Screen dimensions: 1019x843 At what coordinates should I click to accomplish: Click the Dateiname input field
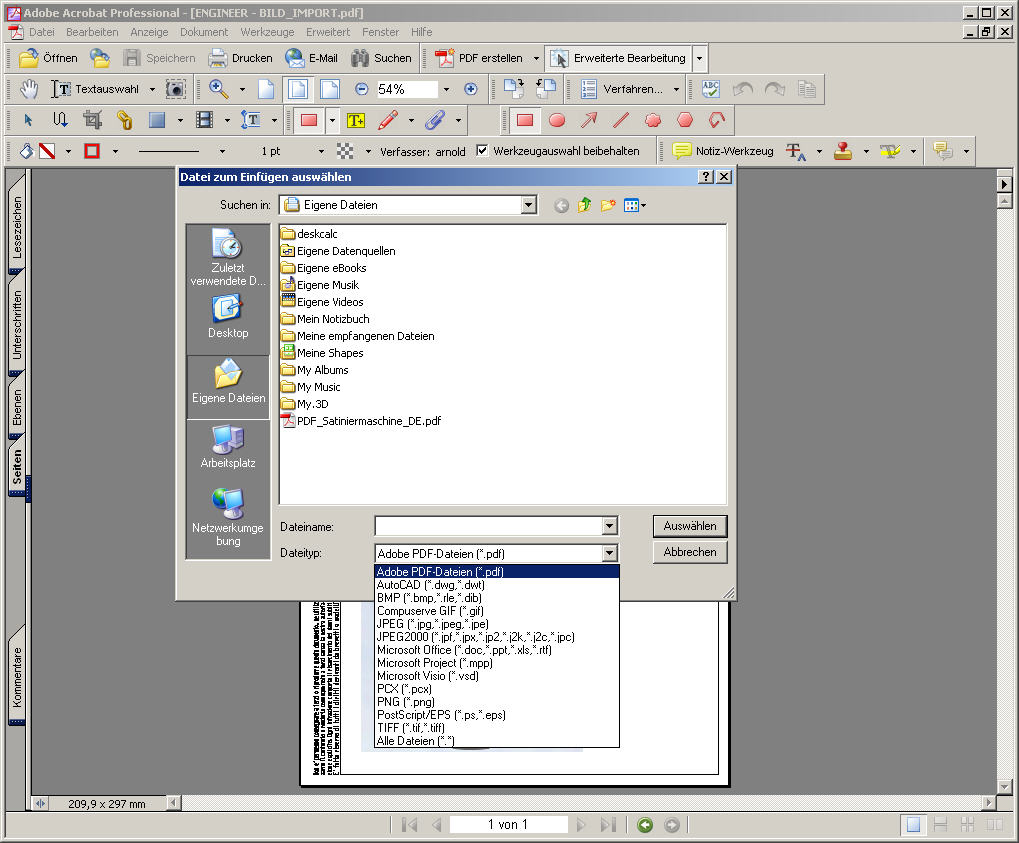tap(489, 526)
